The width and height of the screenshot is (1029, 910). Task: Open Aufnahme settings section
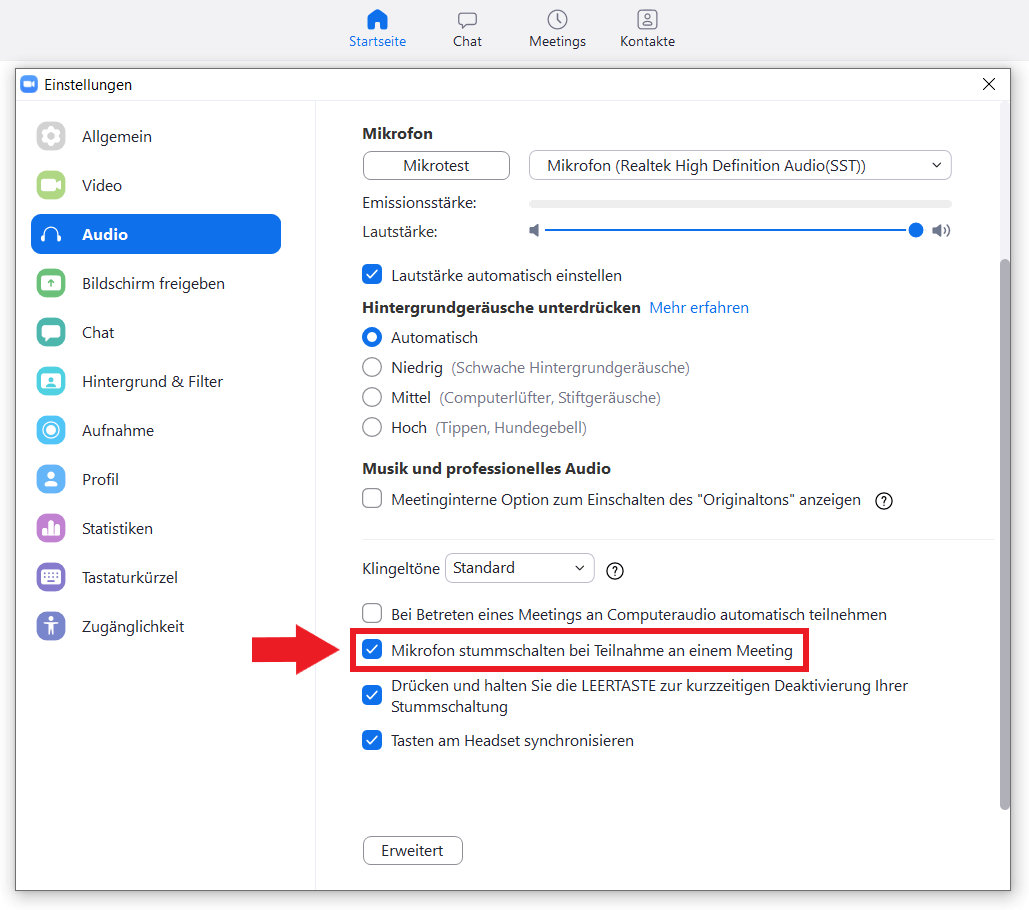pos(156,430)
